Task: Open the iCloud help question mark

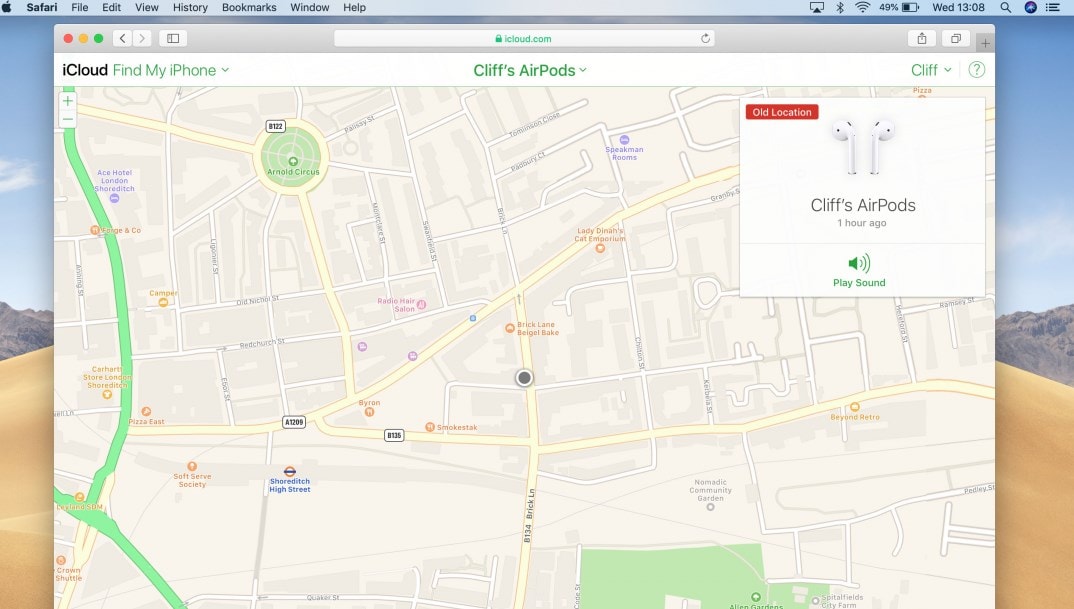Action: coord(976,70)
